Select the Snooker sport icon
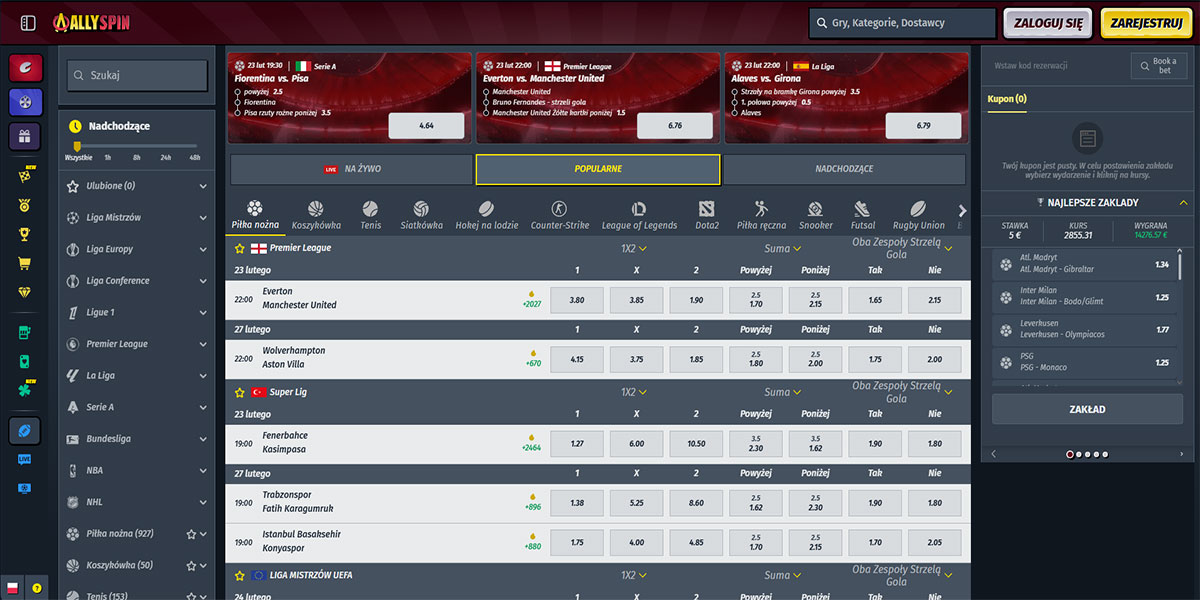This screenshot has width=1200, height=600. point(815,215)
